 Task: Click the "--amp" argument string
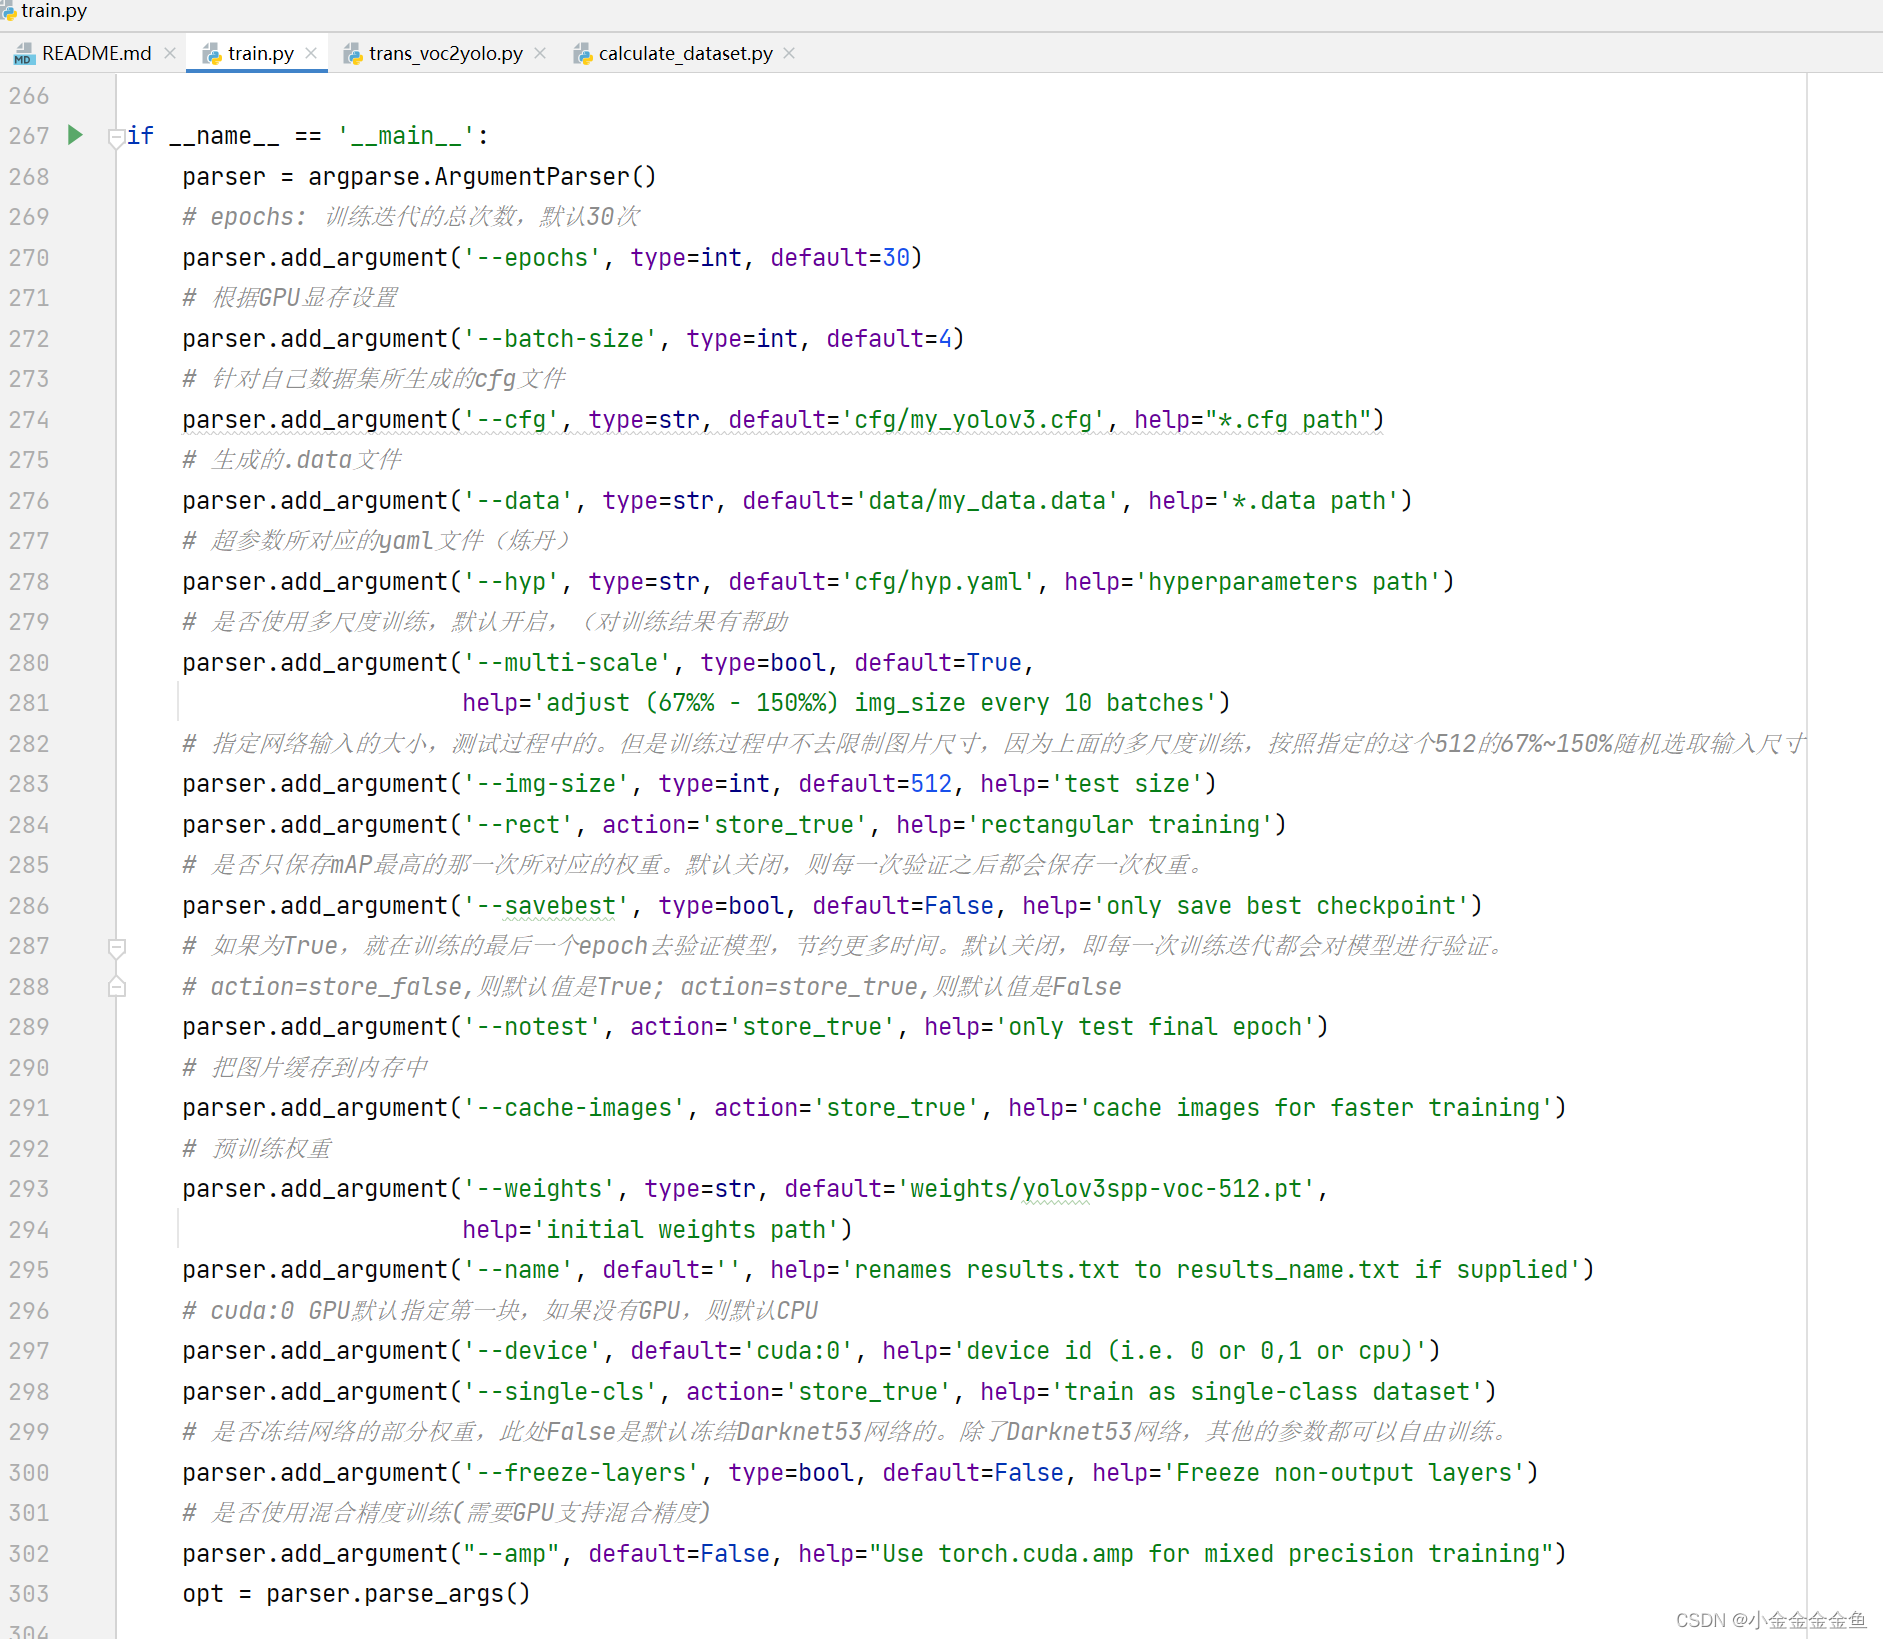click(511, 1553)
